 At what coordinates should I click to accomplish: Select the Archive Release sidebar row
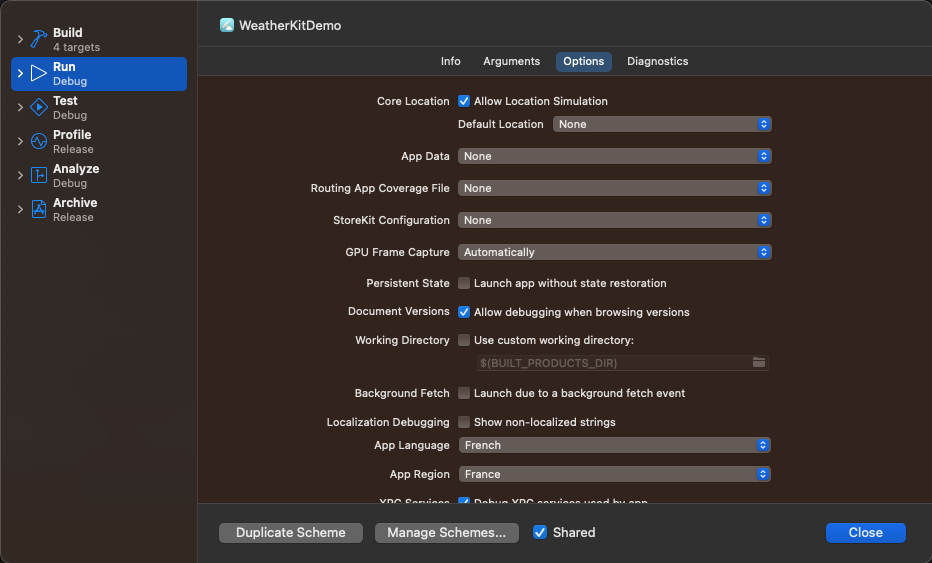[x=99, y=209]
